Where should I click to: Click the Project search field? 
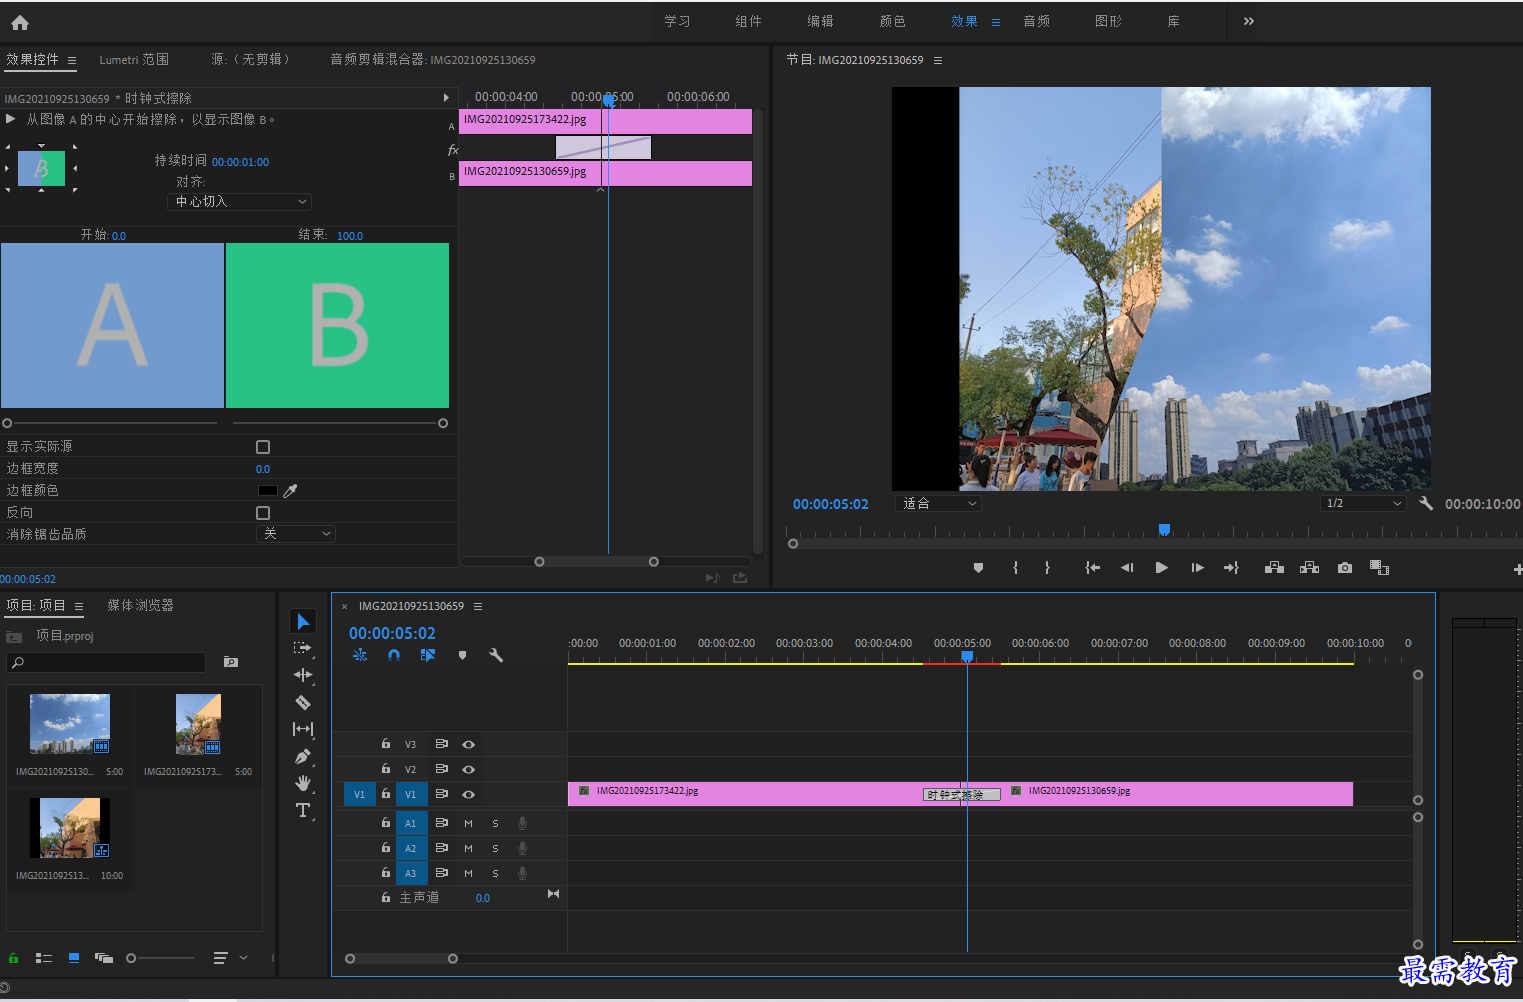click(x=107, y=662)
